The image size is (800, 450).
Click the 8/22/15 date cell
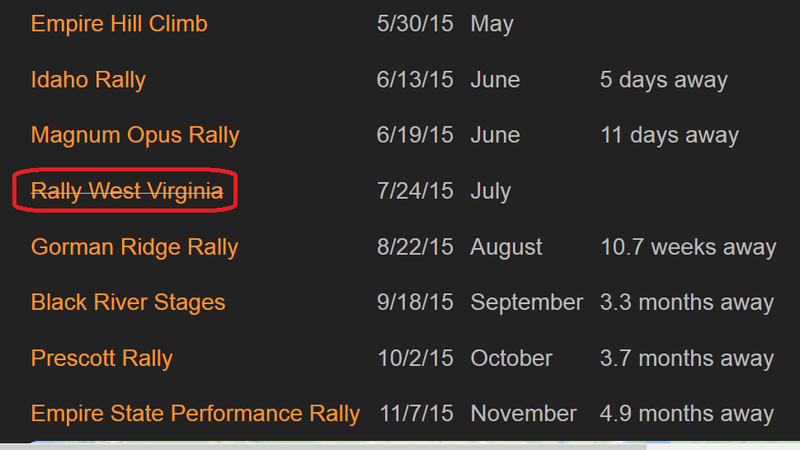[415, 247]
